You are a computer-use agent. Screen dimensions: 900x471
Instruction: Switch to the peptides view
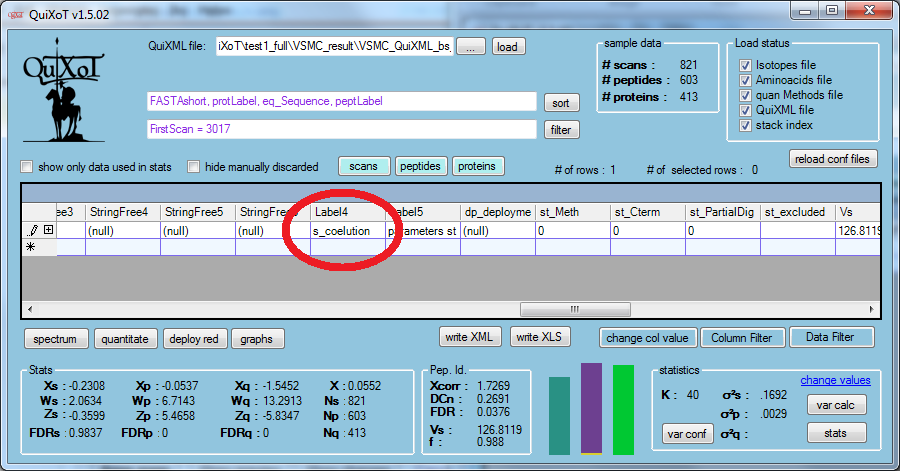tap(421, 166)
